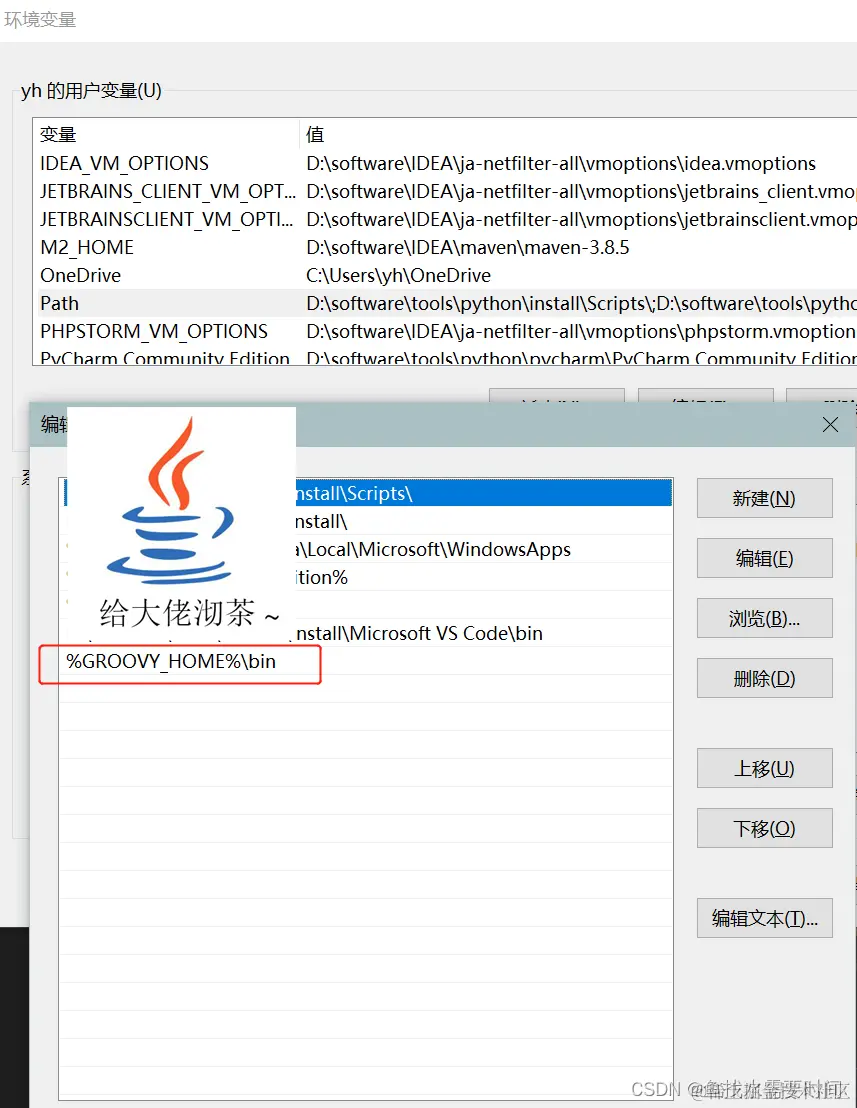The image size is (857, 1108).
Task: Select the %GROOVY_HOME%\bin path entry
Action: (365, 661)
